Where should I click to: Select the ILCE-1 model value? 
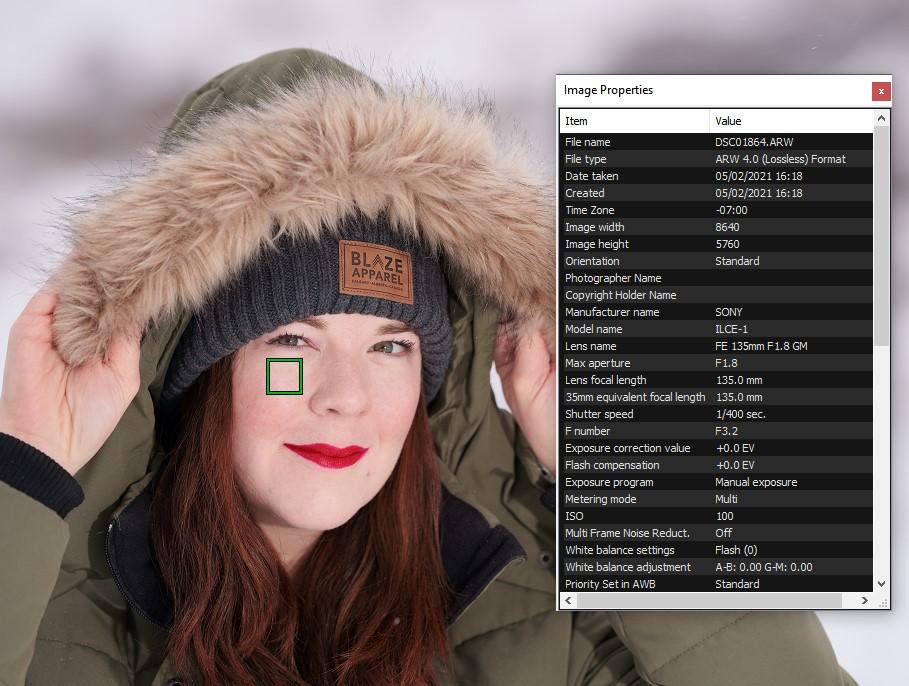[731, 329]
